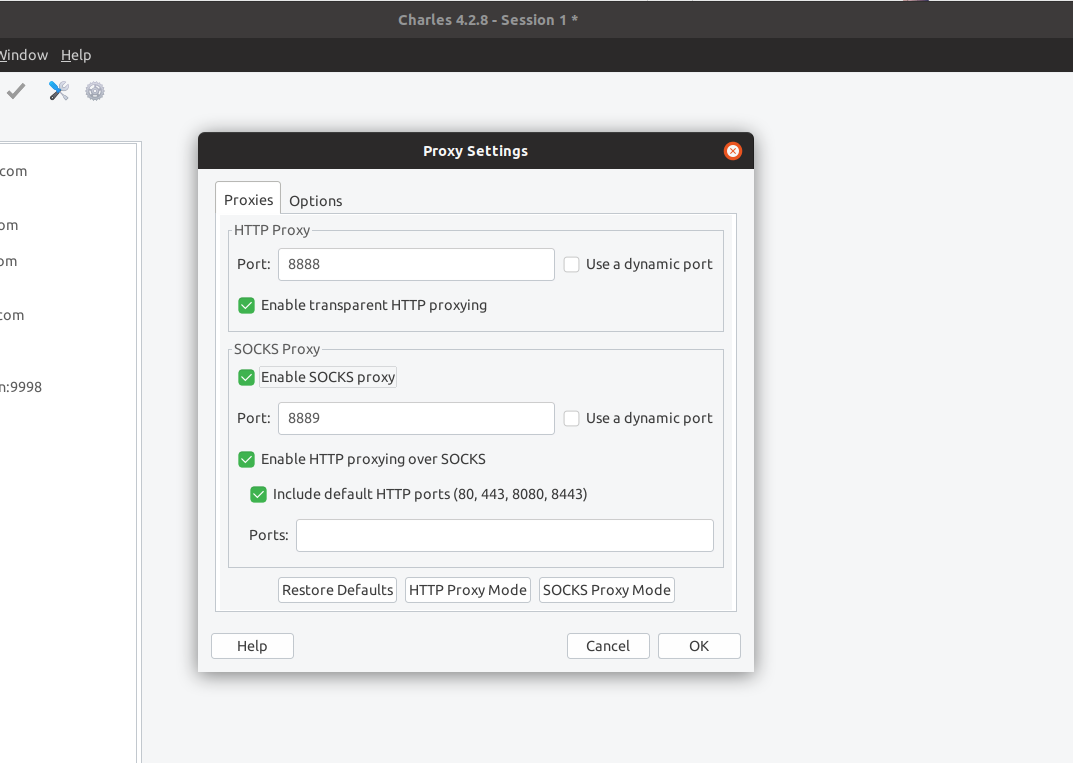The width and height of the screenshot is (1073, 763).
Task: Toggle Enable transparent HTTP proxying
Action: pos(246,305)
